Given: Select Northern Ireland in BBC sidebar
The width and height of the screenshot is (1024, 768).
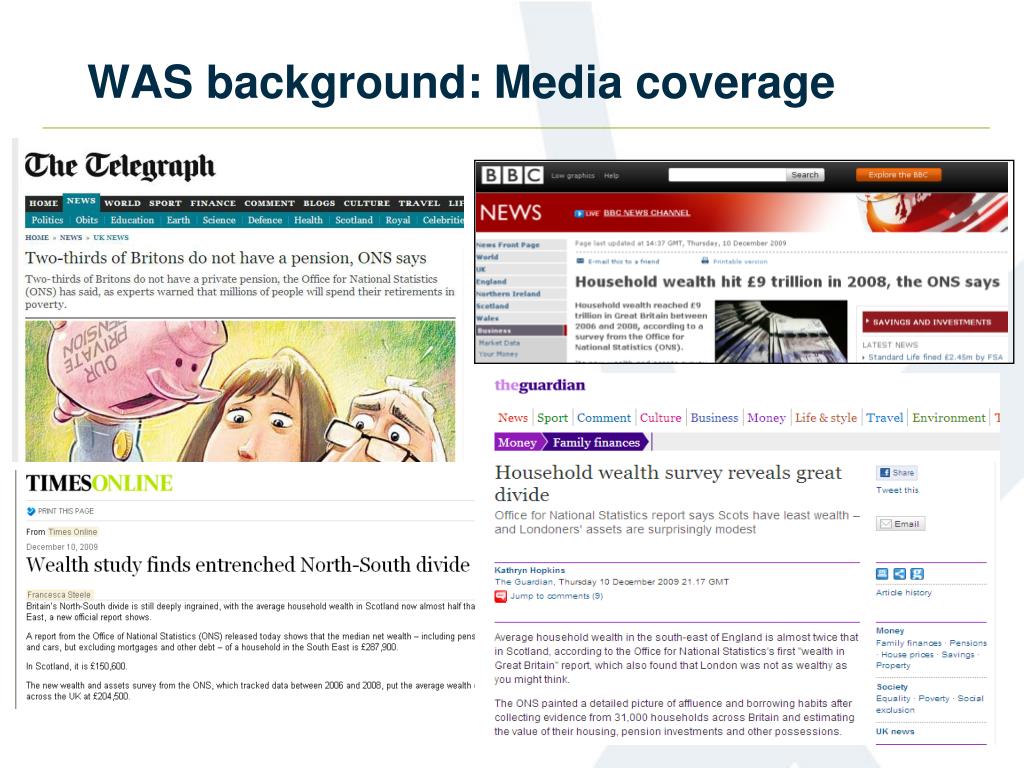Looking at the screenshot, I should coord(508,294).
